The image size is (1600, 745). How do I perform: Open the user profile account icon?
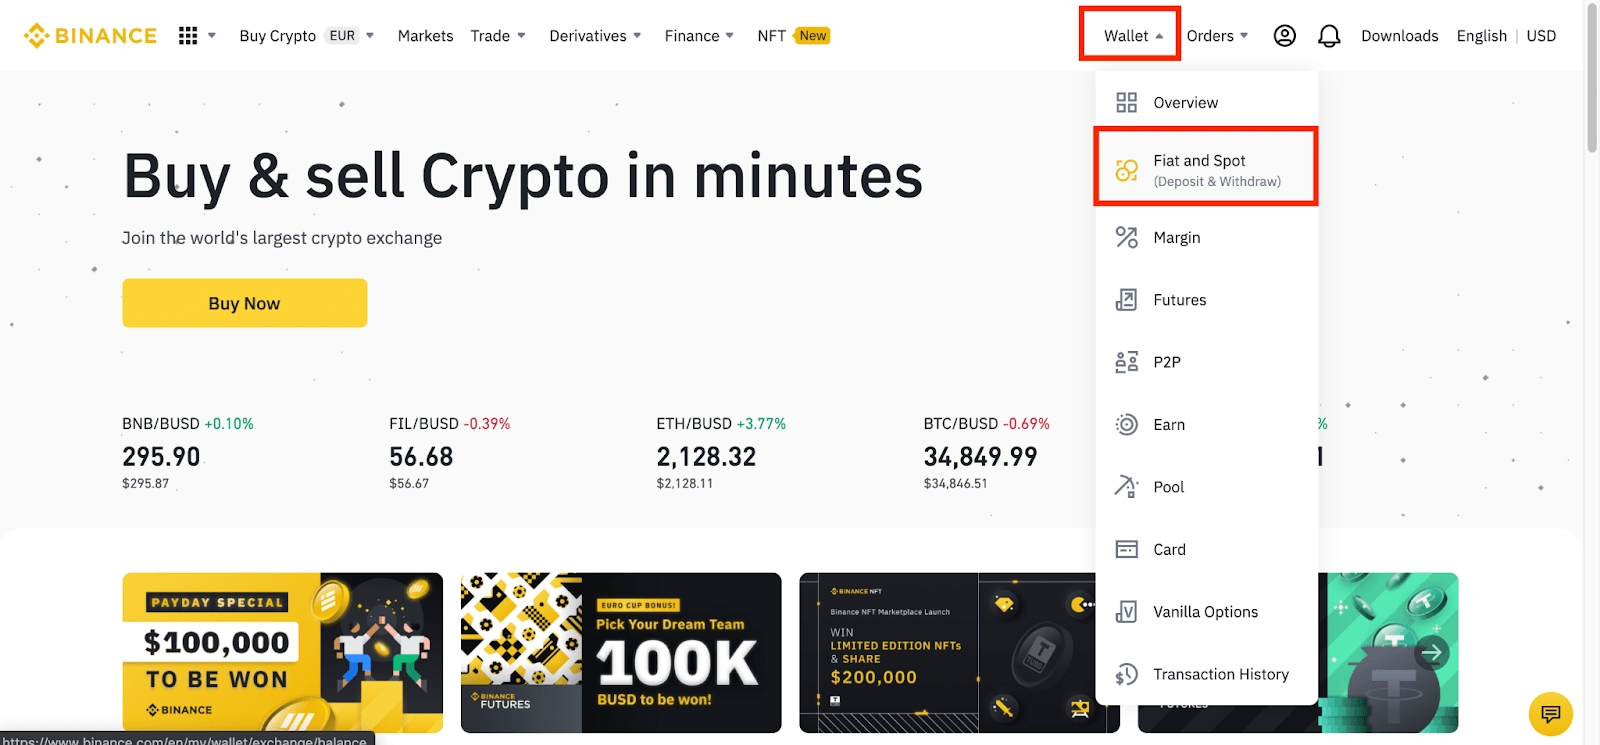[x=1284, y=36]
